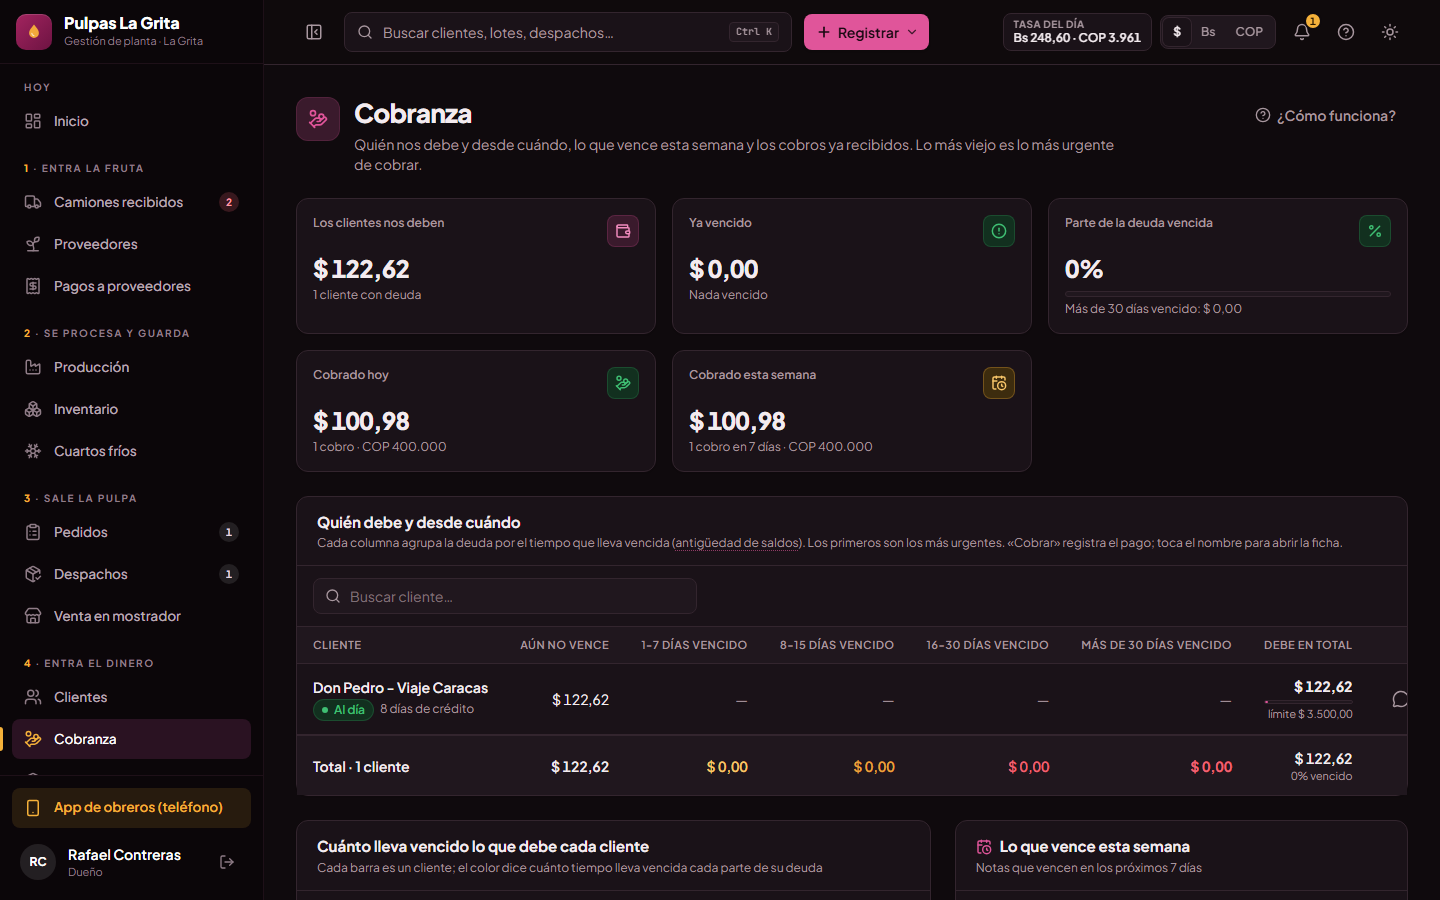Switch currency display to Bs
This screenshot has height=900, width=1440.
click(x=1208, y=32)
